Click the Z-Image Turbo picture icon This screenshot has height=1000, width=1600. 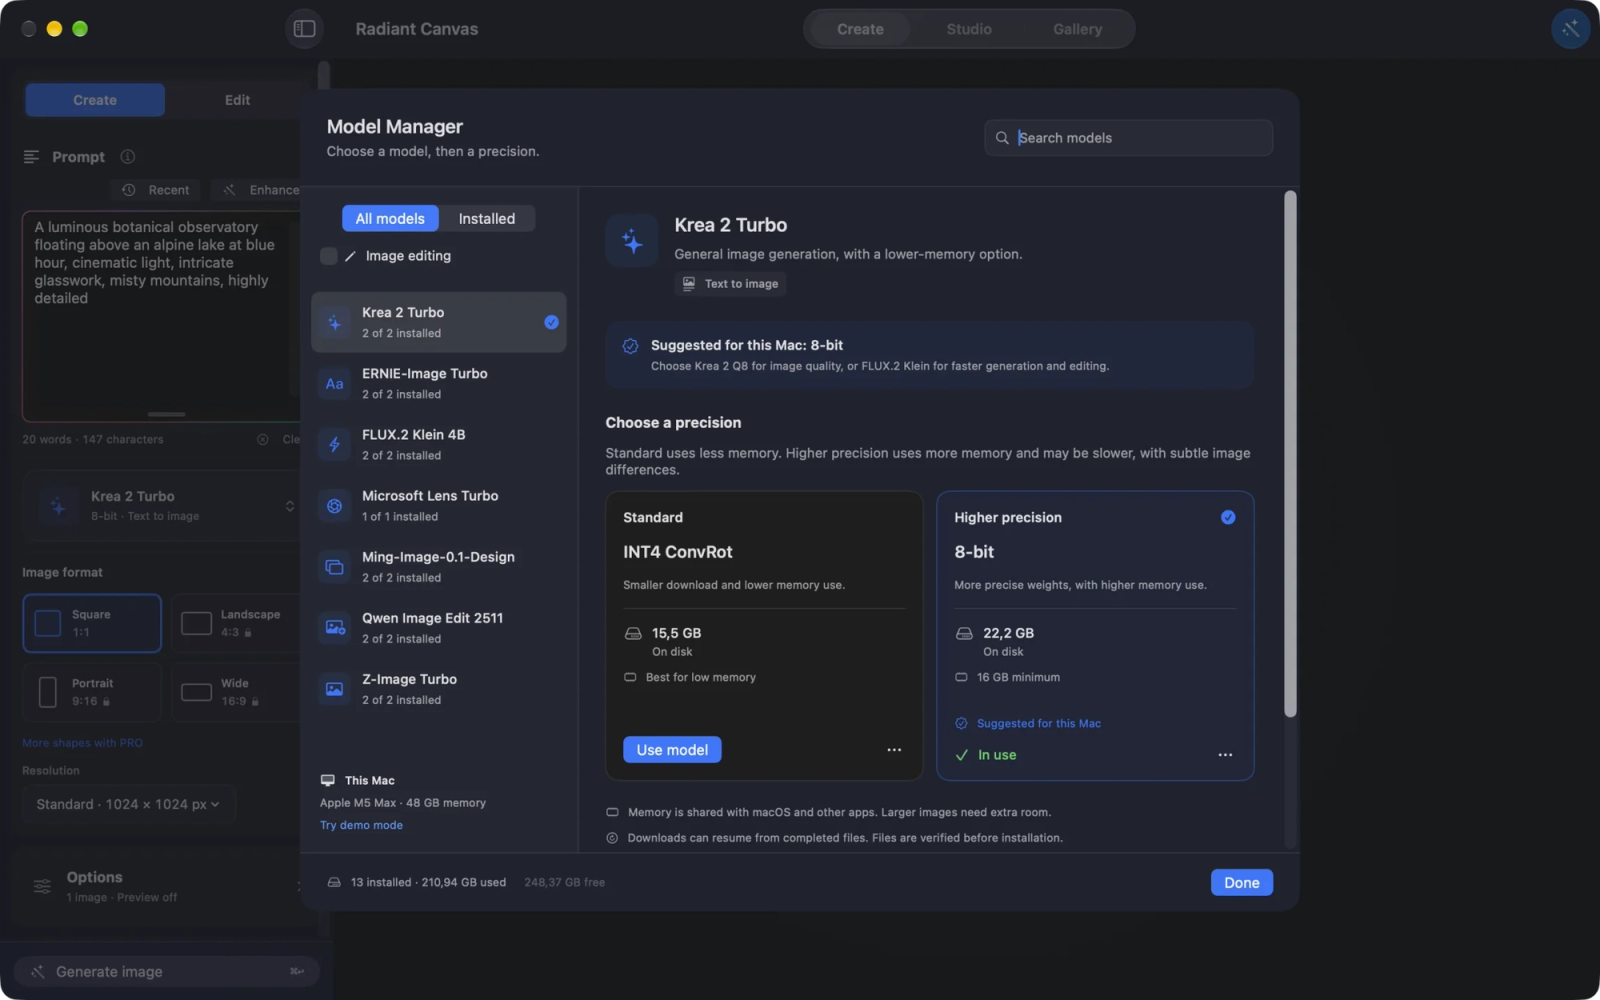coord(334,689)
